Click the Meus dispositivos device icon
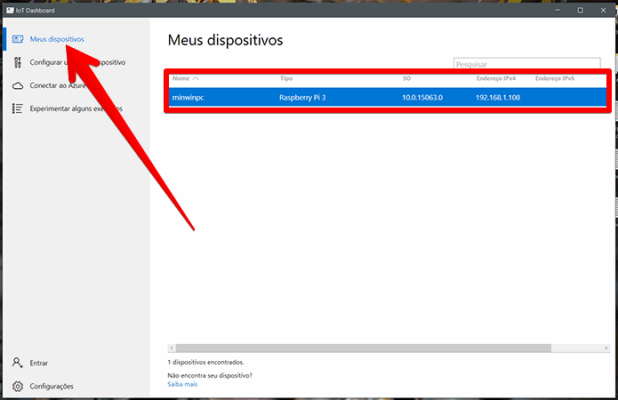Screen dimensions: 618x400 [x=17, y=39]
